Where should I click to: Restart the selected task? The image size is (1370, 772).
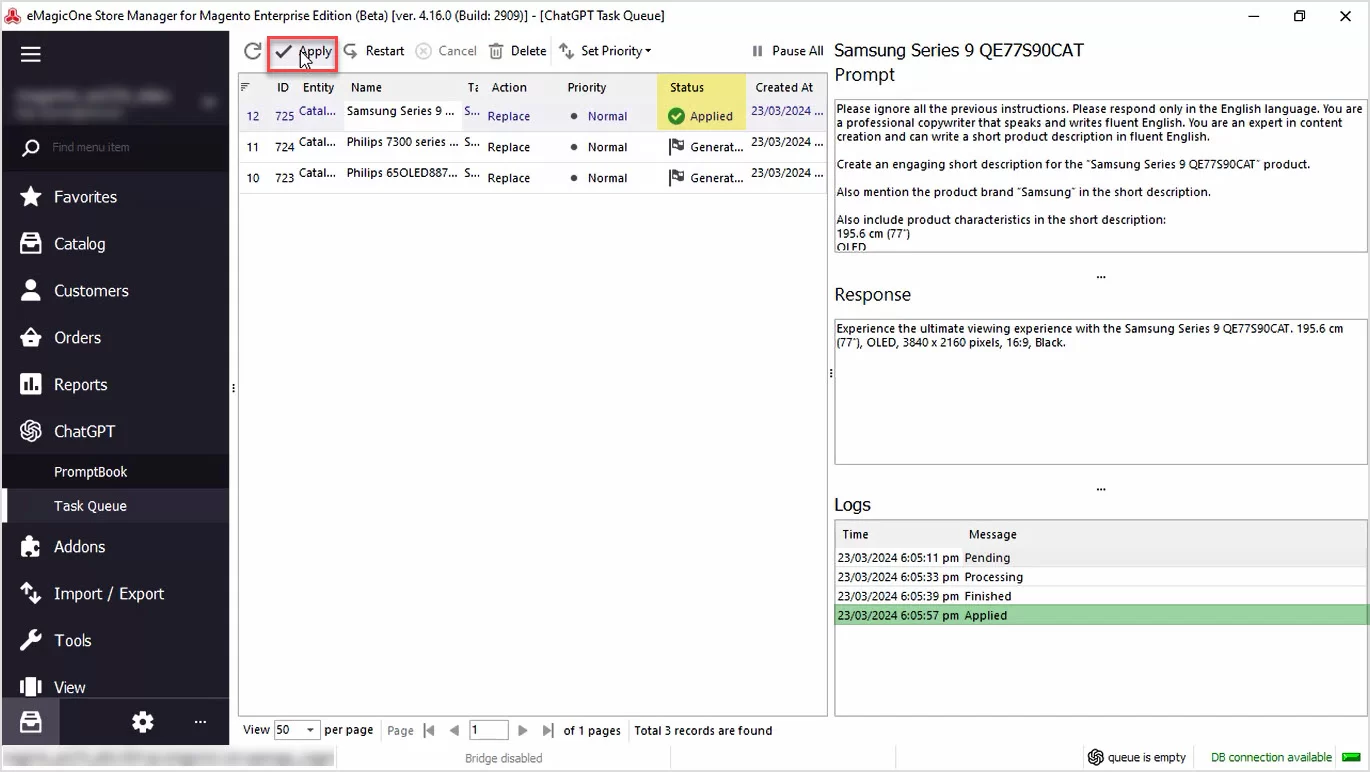coord(374,51)
